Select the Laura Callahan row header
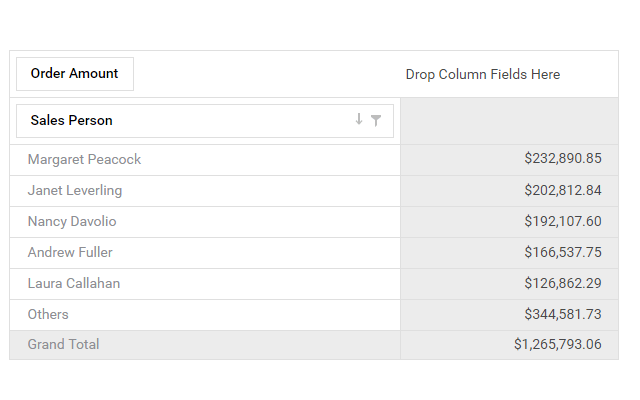Viewport: 640px width, 400px height. click(74, 284)
